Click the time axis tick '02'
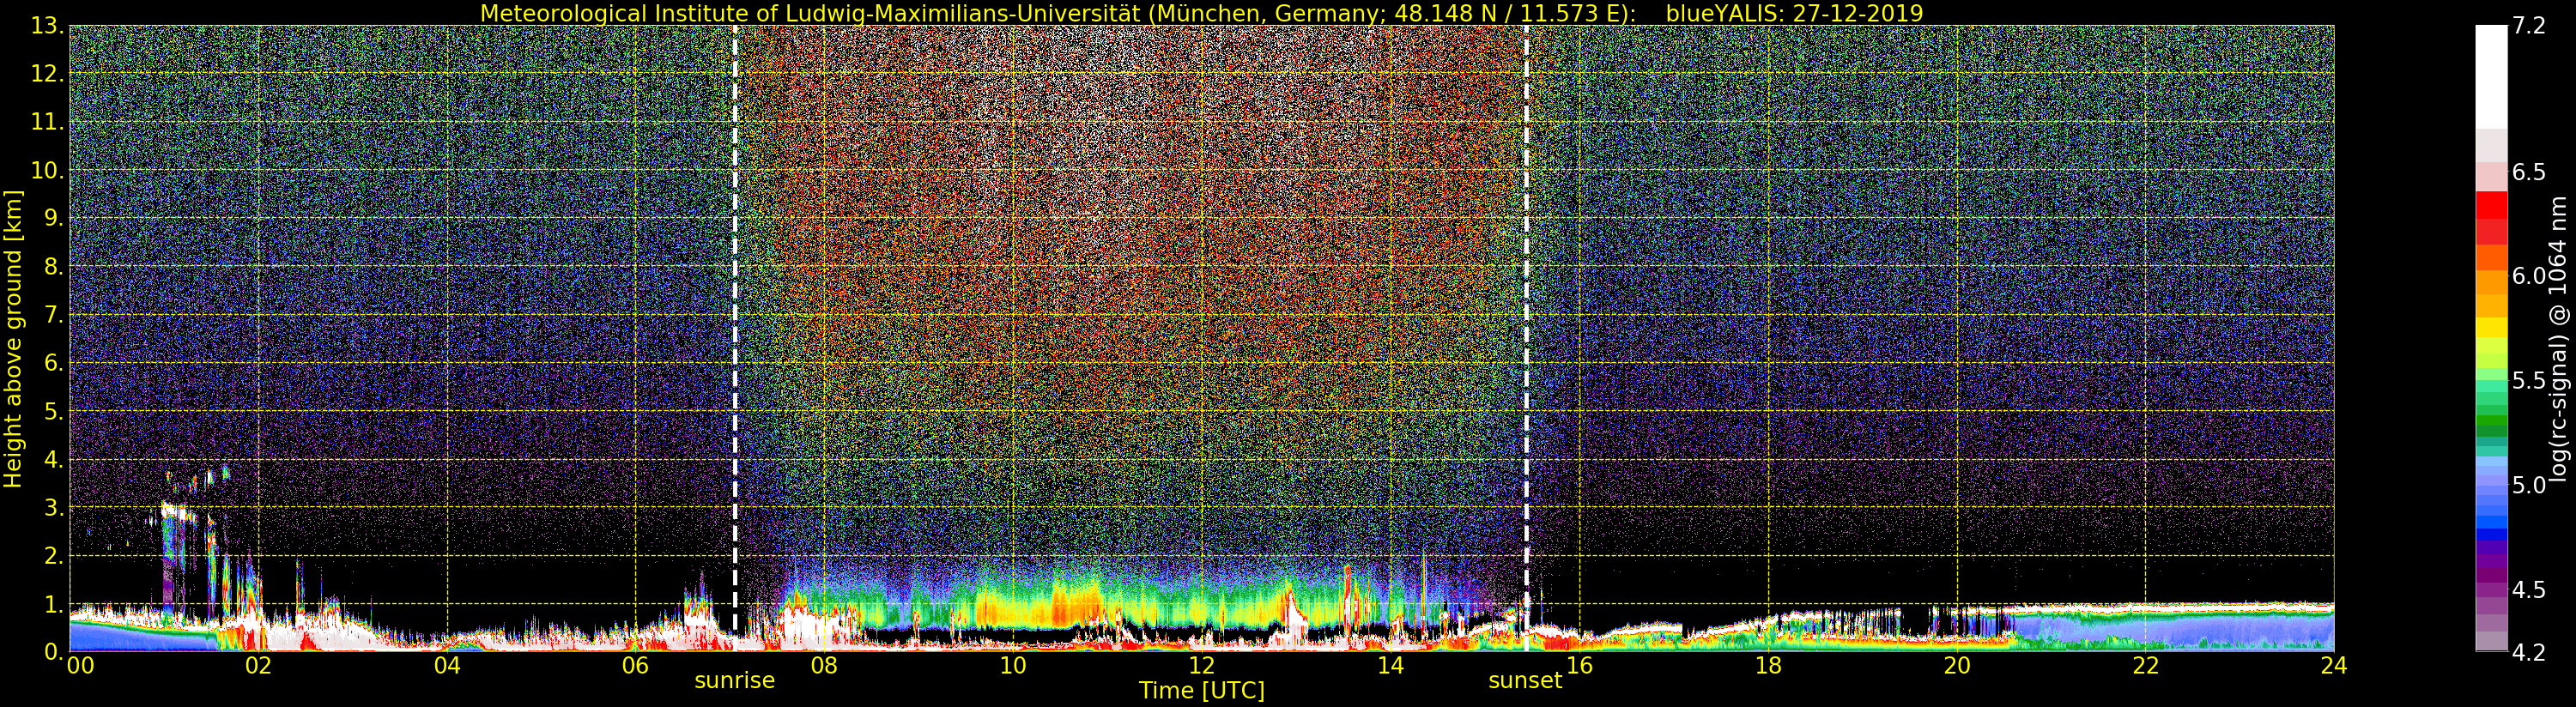This screenshot has width=2576, height=707. pos(258,665)
